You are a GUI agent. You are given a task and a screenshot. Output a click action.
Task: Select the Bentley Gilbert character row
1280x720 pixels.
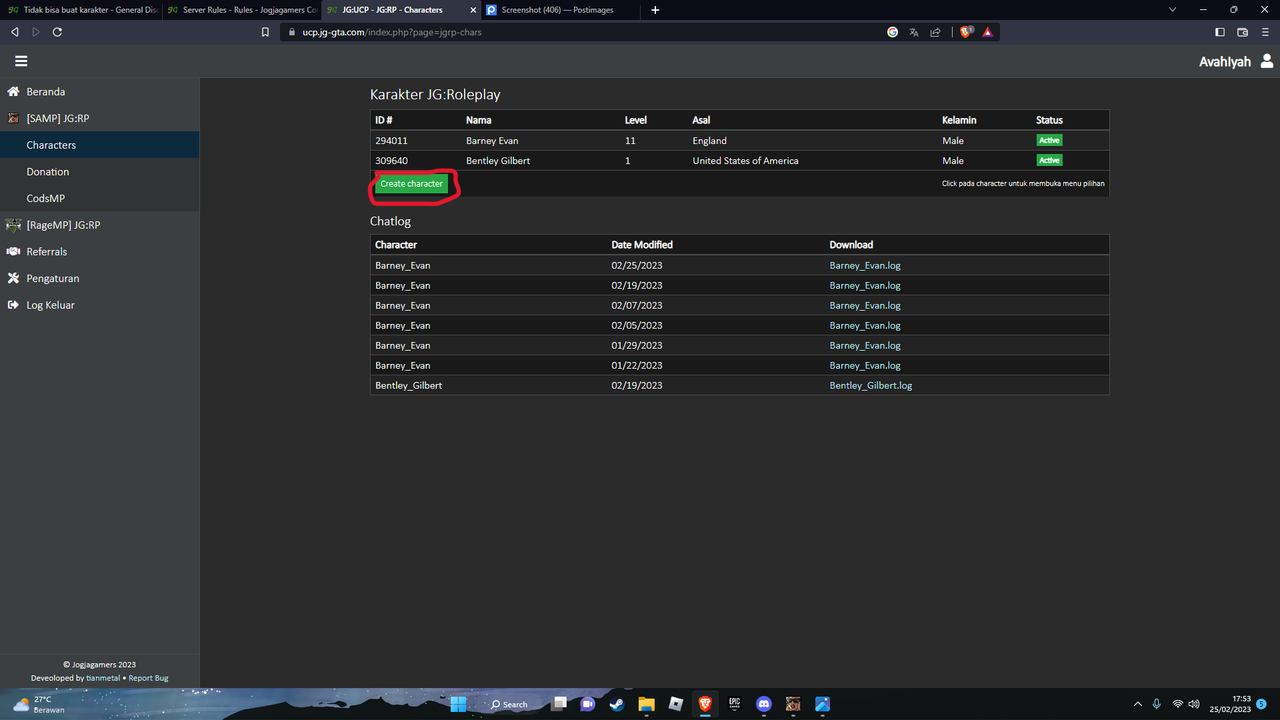[739, 160]
